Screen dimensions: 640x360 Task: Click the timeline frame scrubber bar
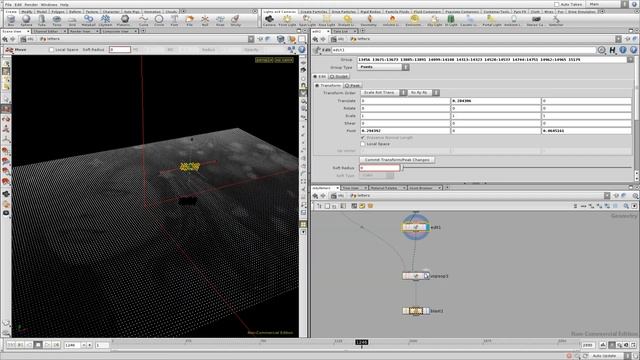(x=345, y=345)
